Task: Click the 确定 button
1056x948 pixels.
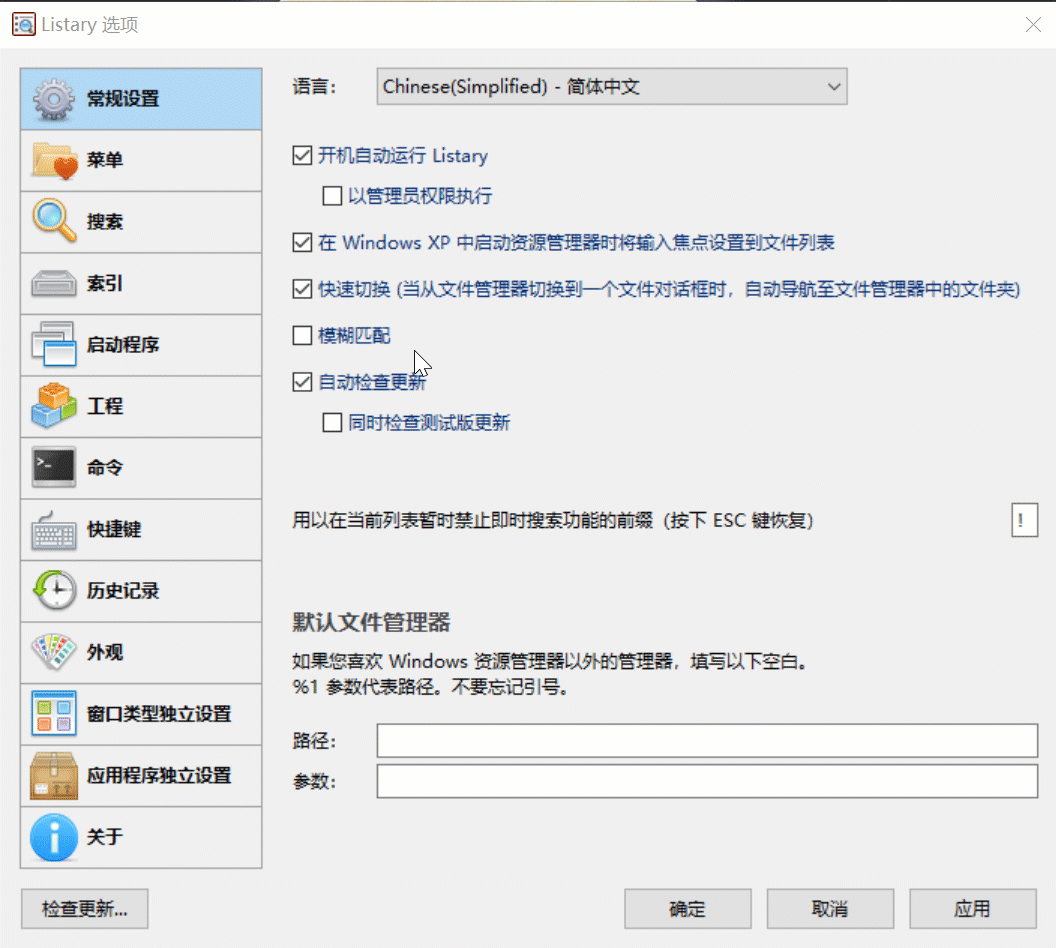Action: point(688,909)
